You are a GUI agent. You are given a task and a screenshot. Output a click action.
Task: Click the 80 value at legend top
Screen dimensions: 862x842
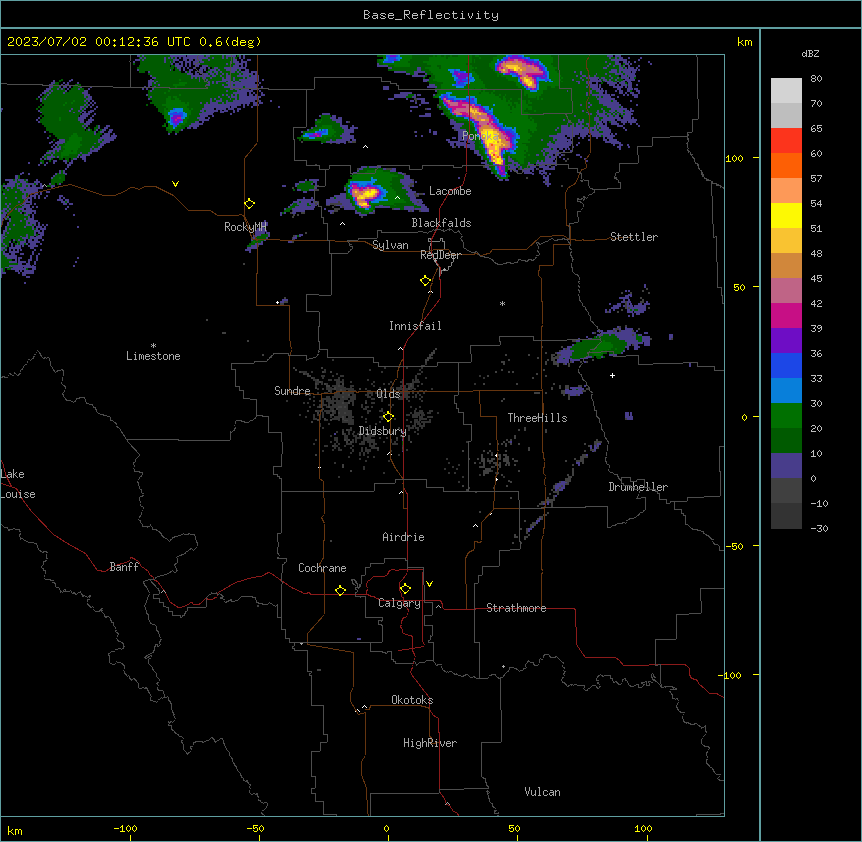coord(816,79)
